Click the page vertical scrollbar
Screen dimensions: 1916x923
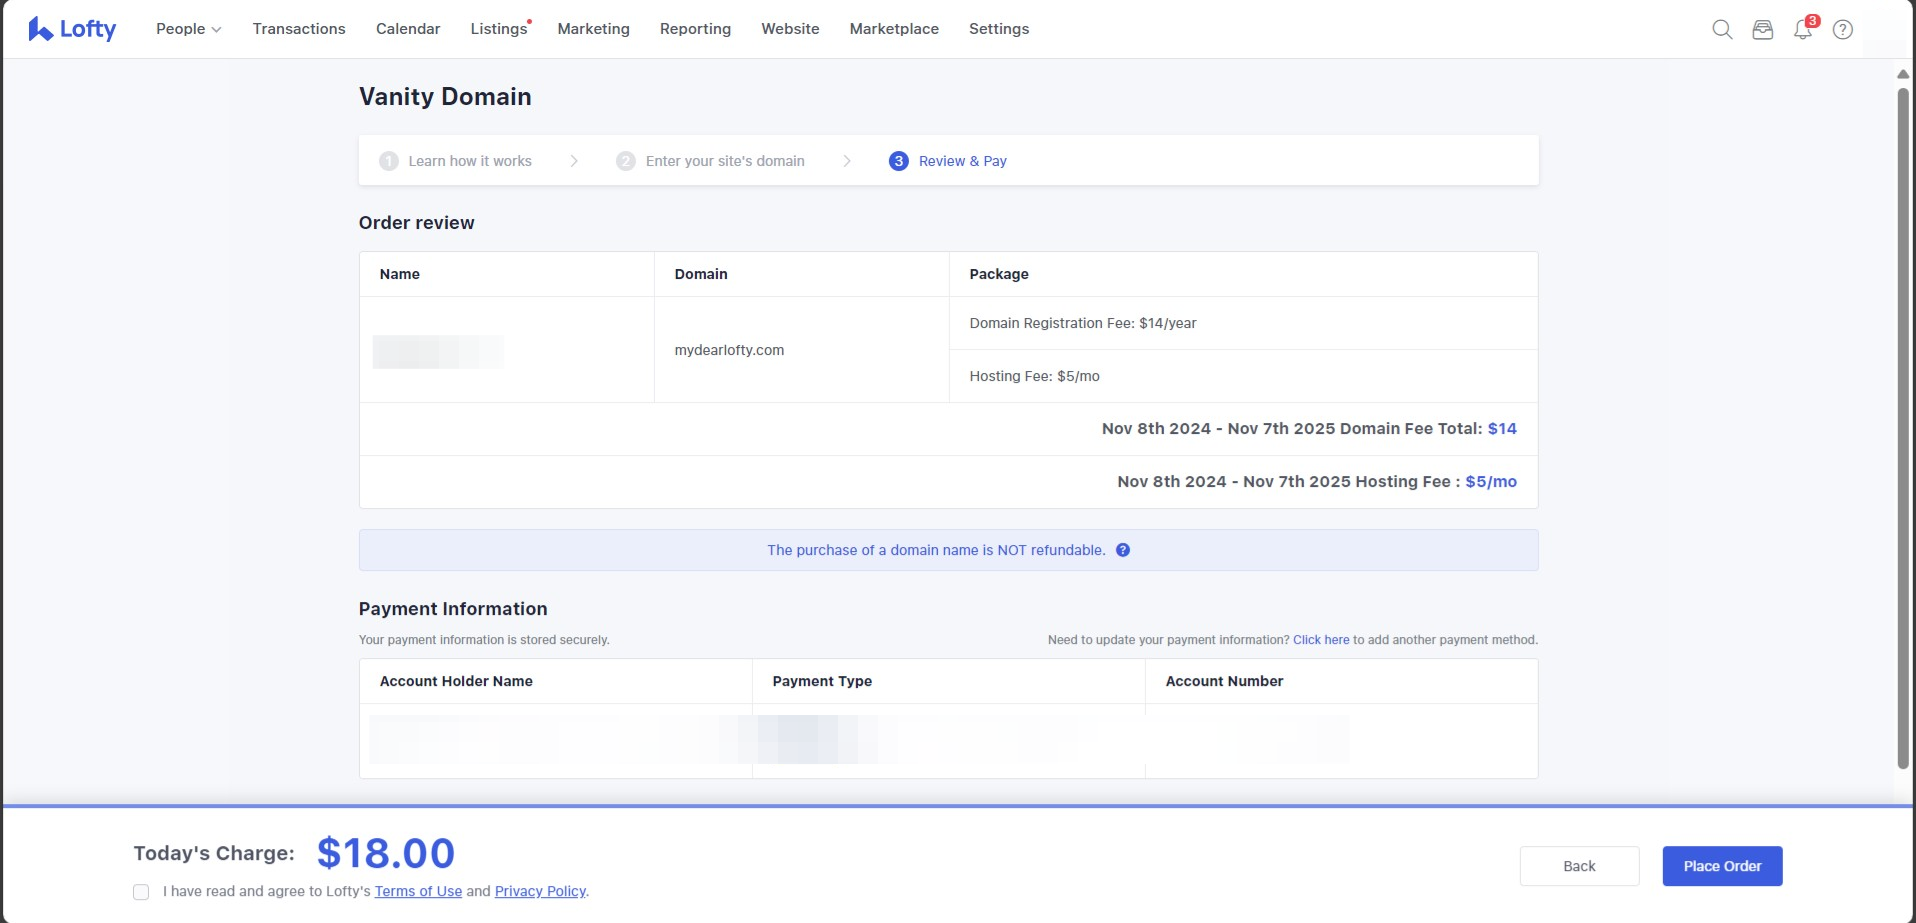[x=1903, y=428]
